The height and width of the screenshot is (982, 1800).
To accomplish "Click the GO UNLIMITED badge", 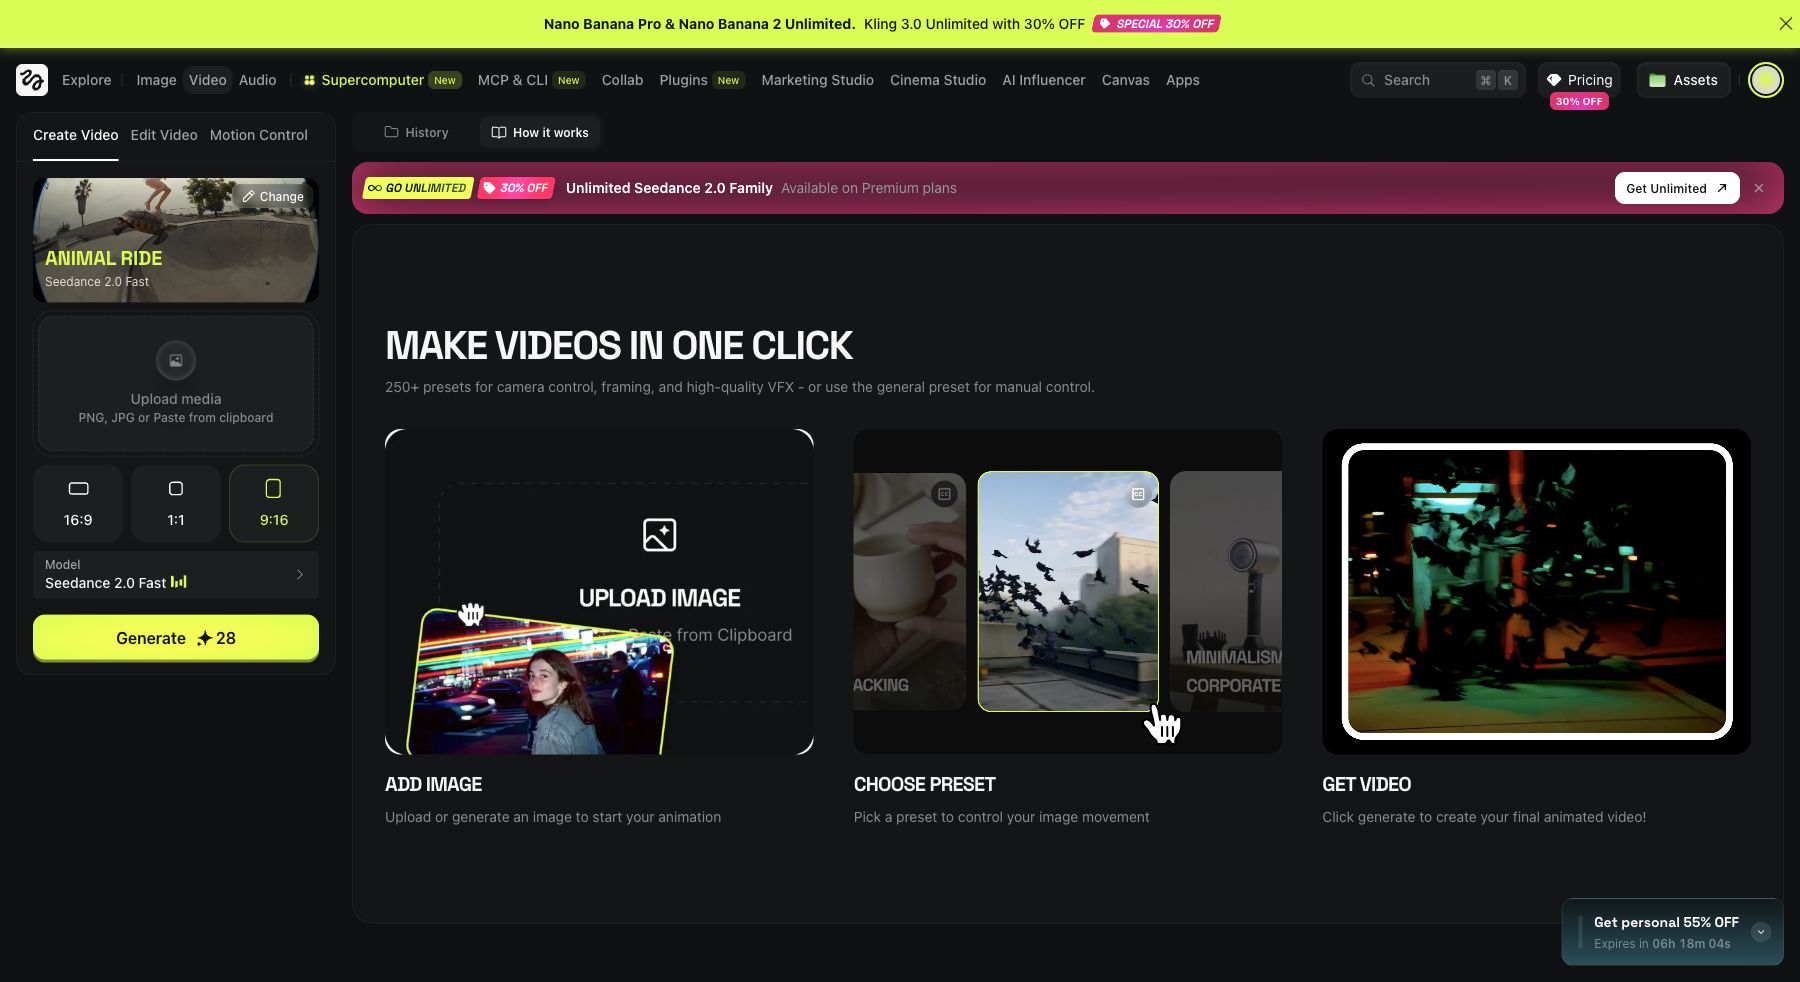I will coord(417,188).
